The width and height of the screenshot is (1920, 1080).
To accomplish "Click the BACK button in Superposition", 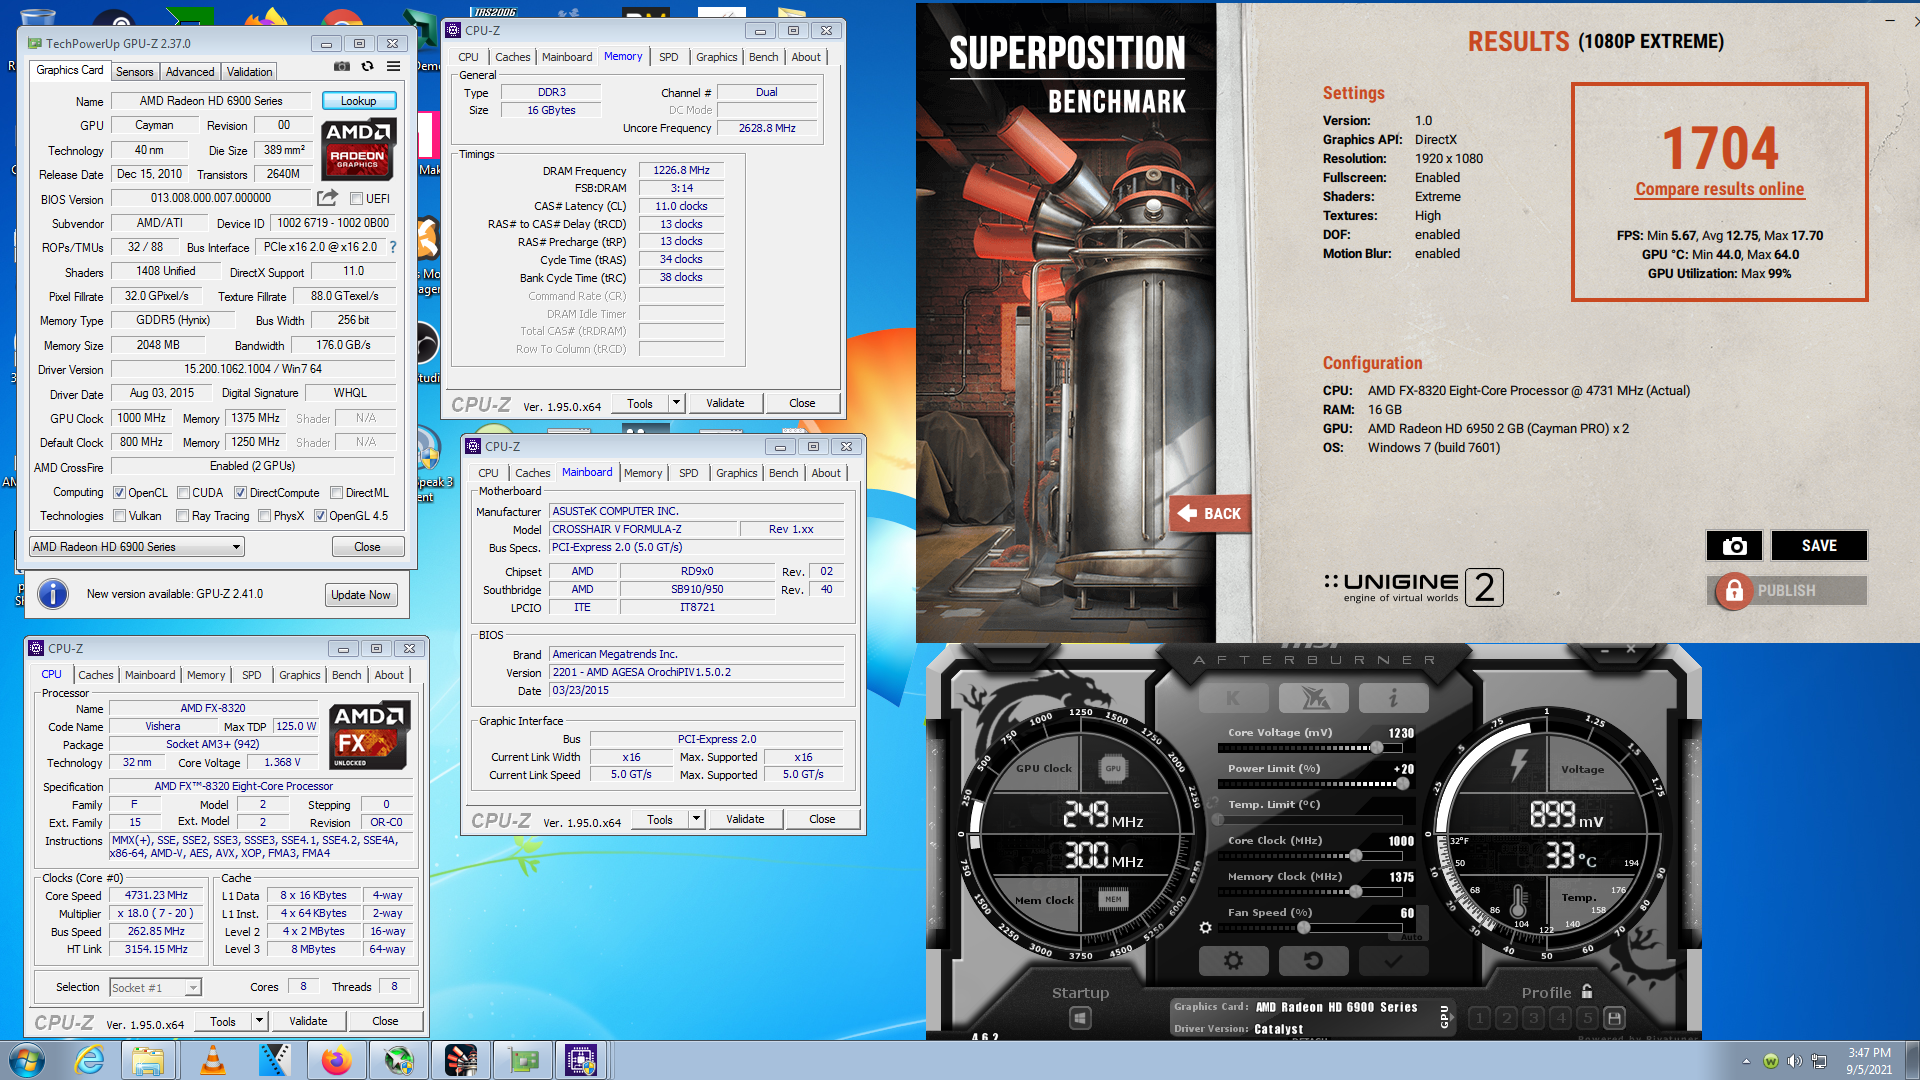I will pos(1210,513).
